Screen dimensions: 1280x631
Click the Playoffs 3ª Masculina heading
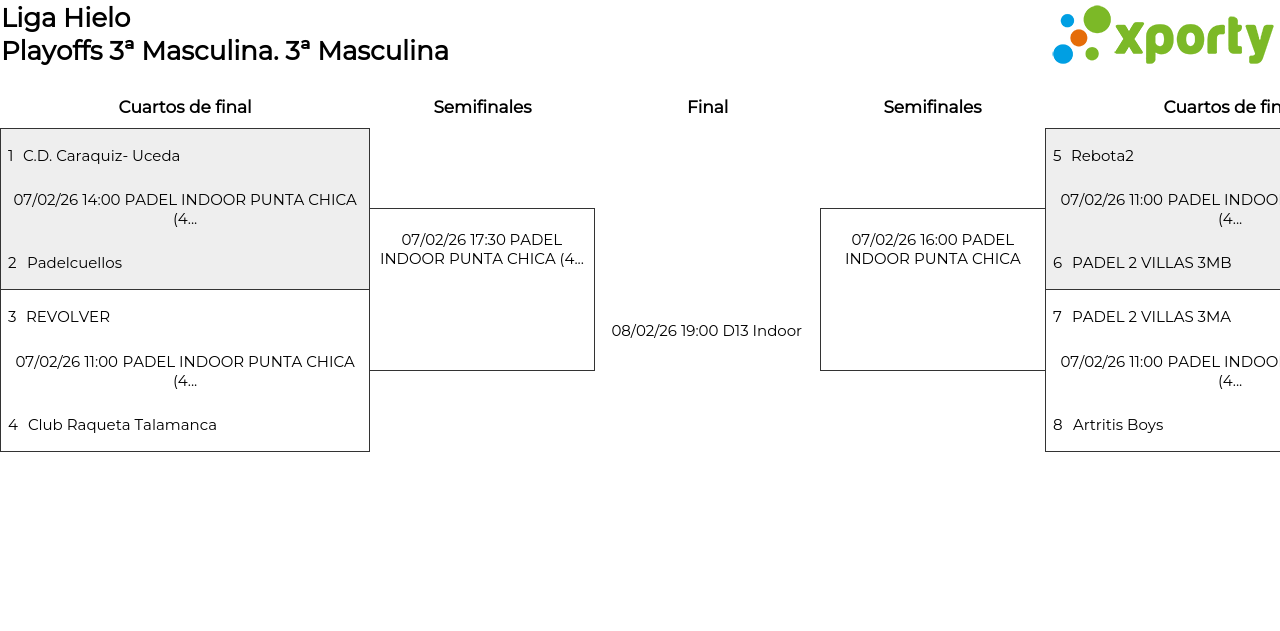pos(225,51)
